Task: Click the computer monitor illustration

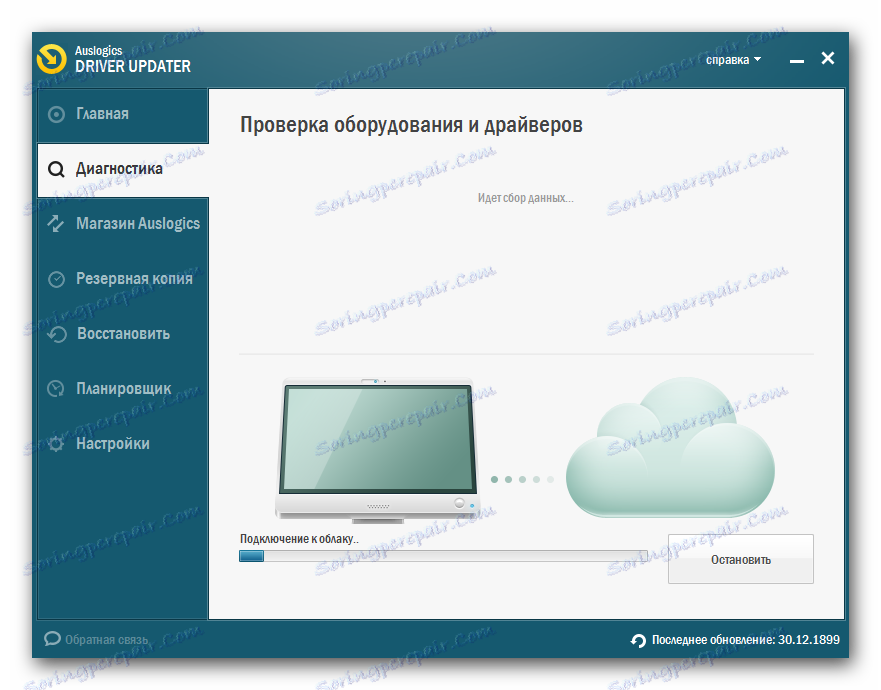Action: (378, 451)
